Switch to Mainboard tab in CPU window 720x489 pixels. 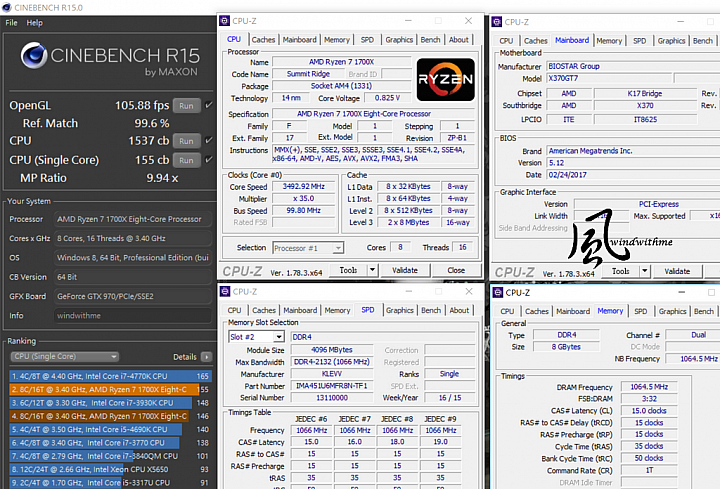tap(299, 40)
